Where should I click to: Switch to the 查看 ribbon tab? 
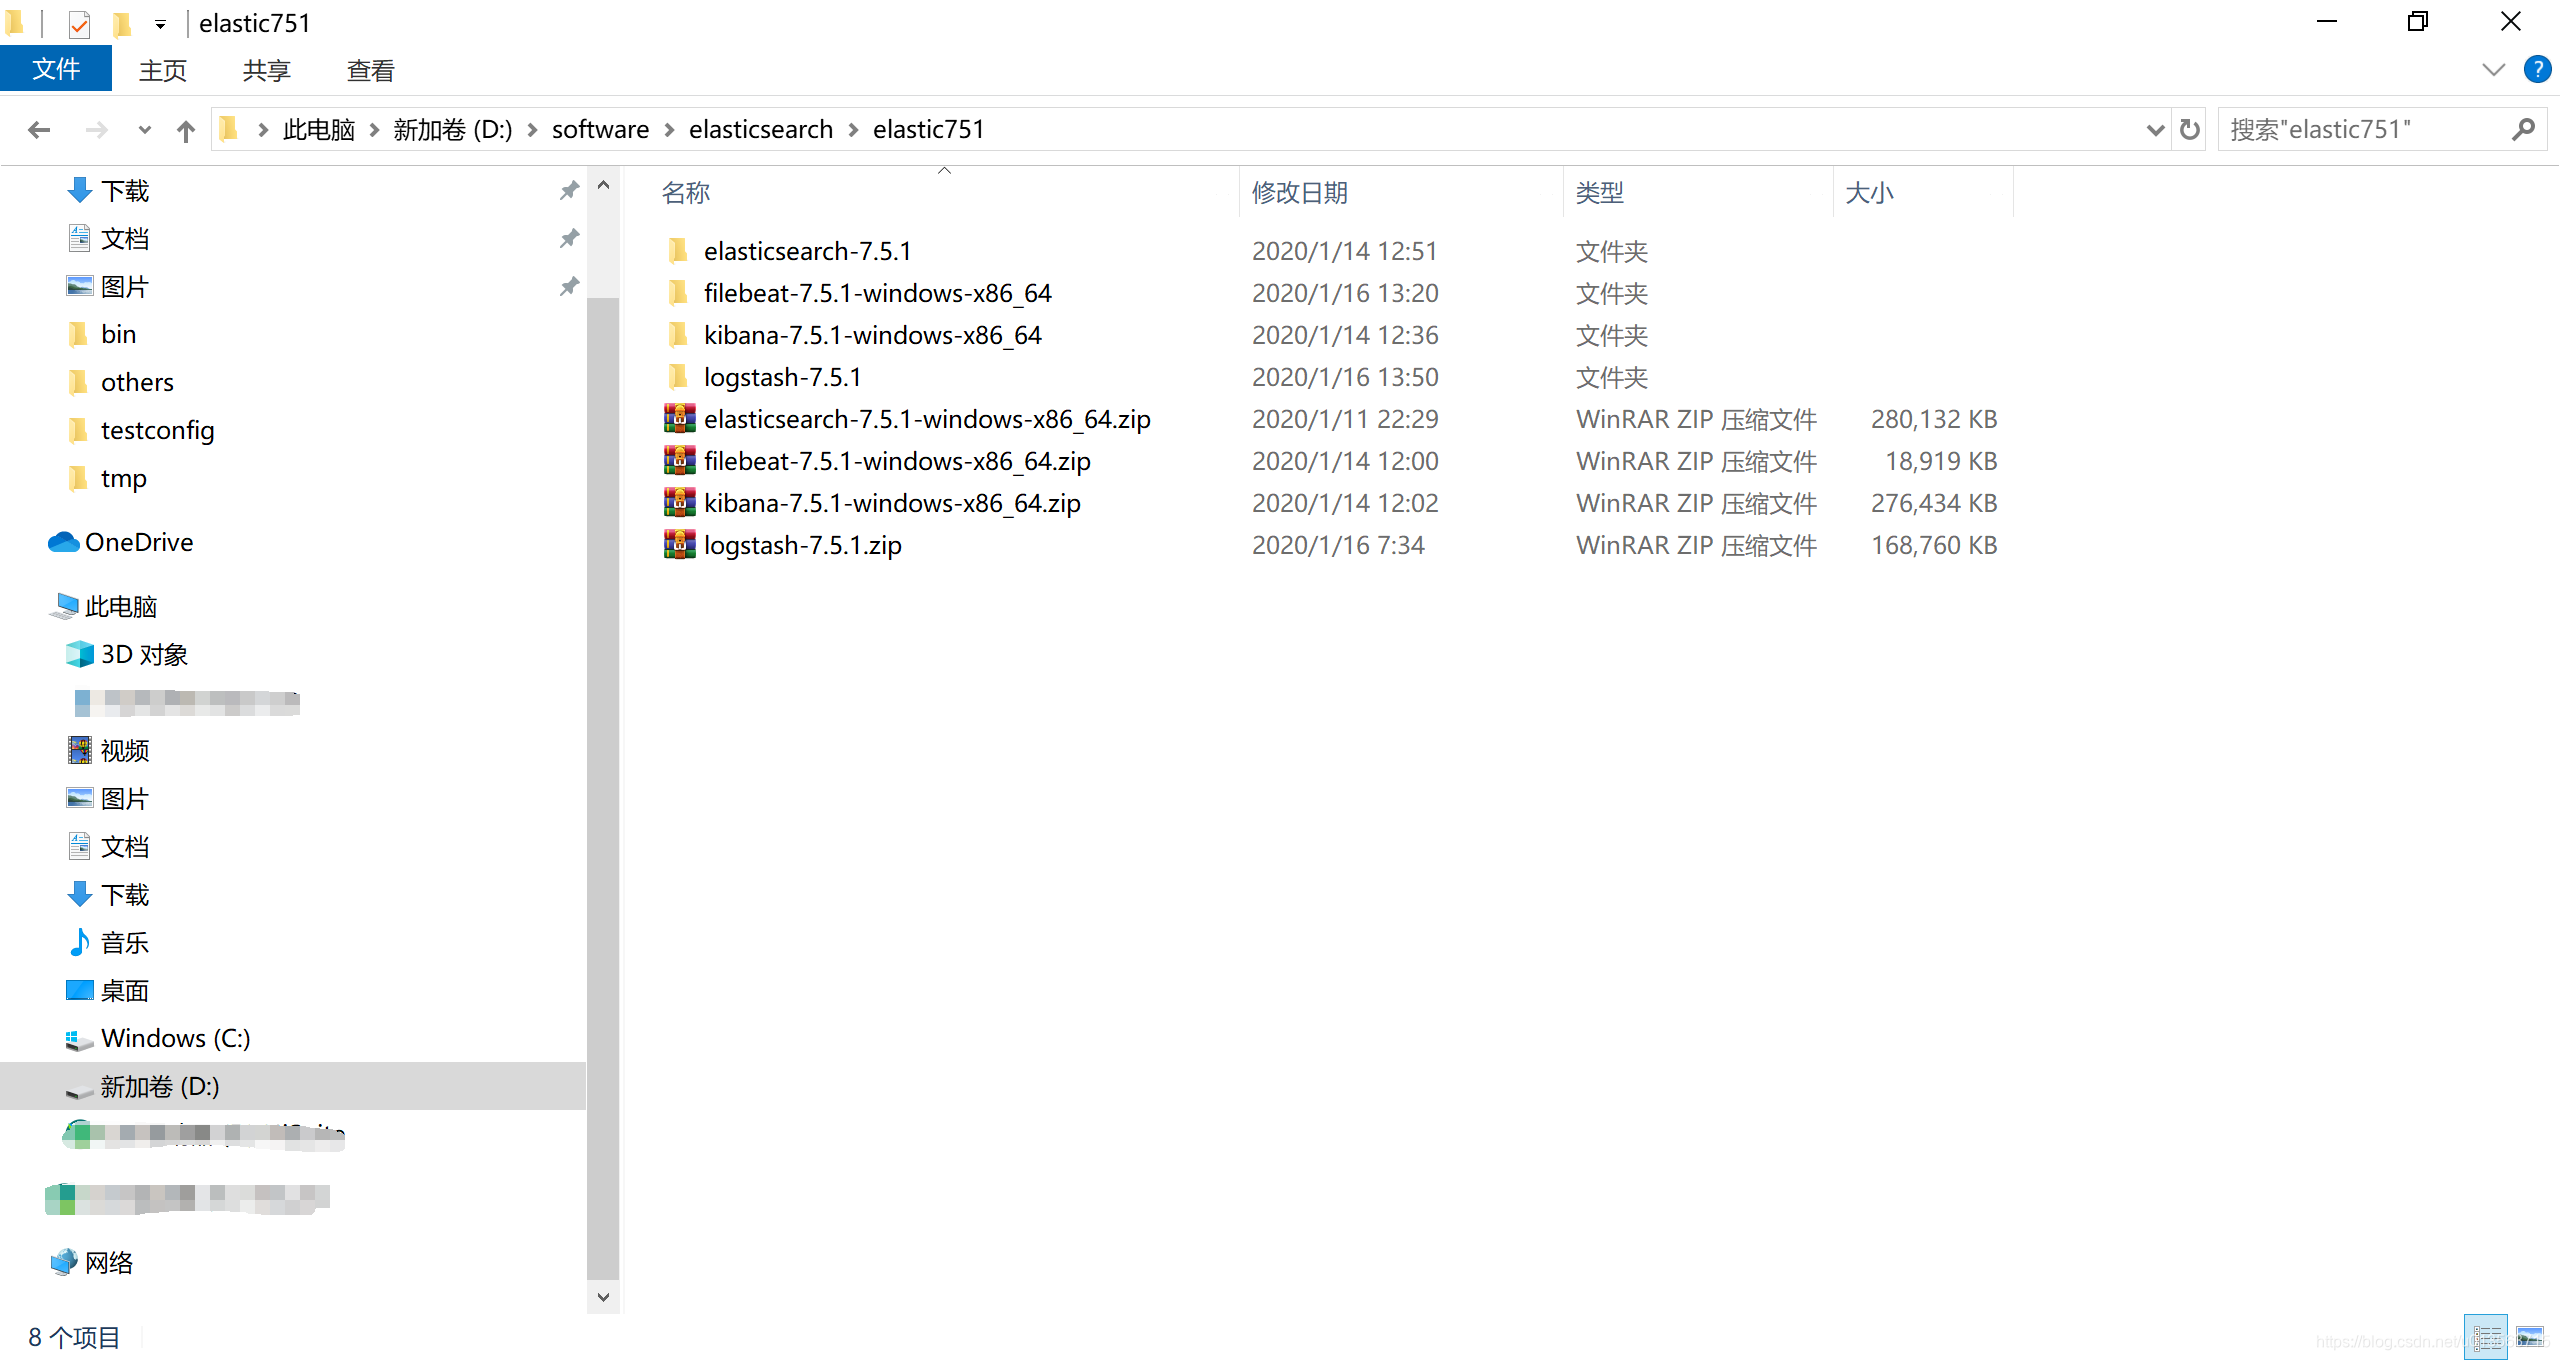coord(370,70)
